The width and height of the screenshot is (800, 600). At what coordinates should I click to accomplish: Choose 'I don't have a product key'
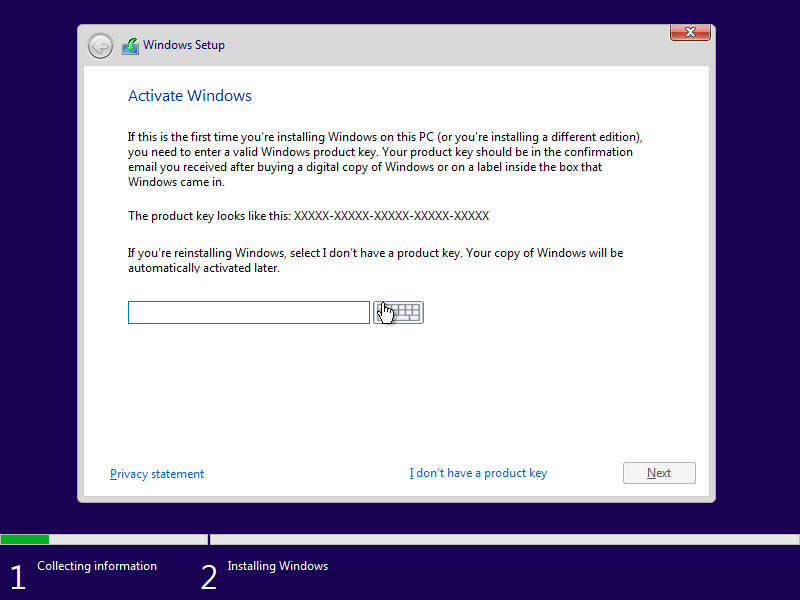point(478,473)
